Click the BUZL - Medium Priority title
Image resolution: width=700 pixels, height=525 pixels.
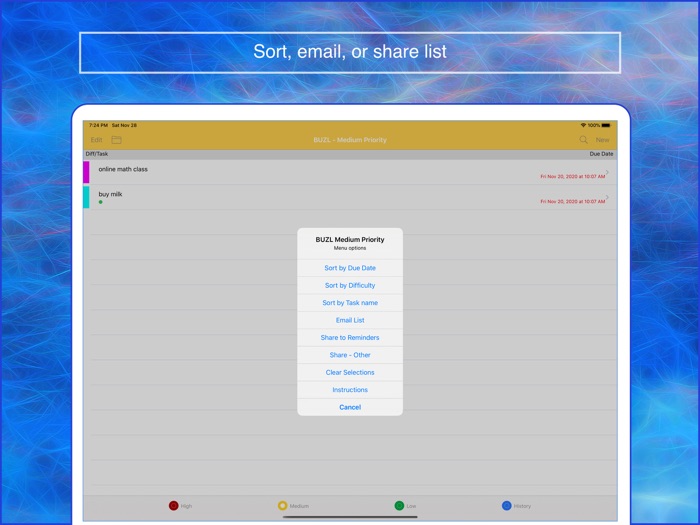click(x=350, y=140)
